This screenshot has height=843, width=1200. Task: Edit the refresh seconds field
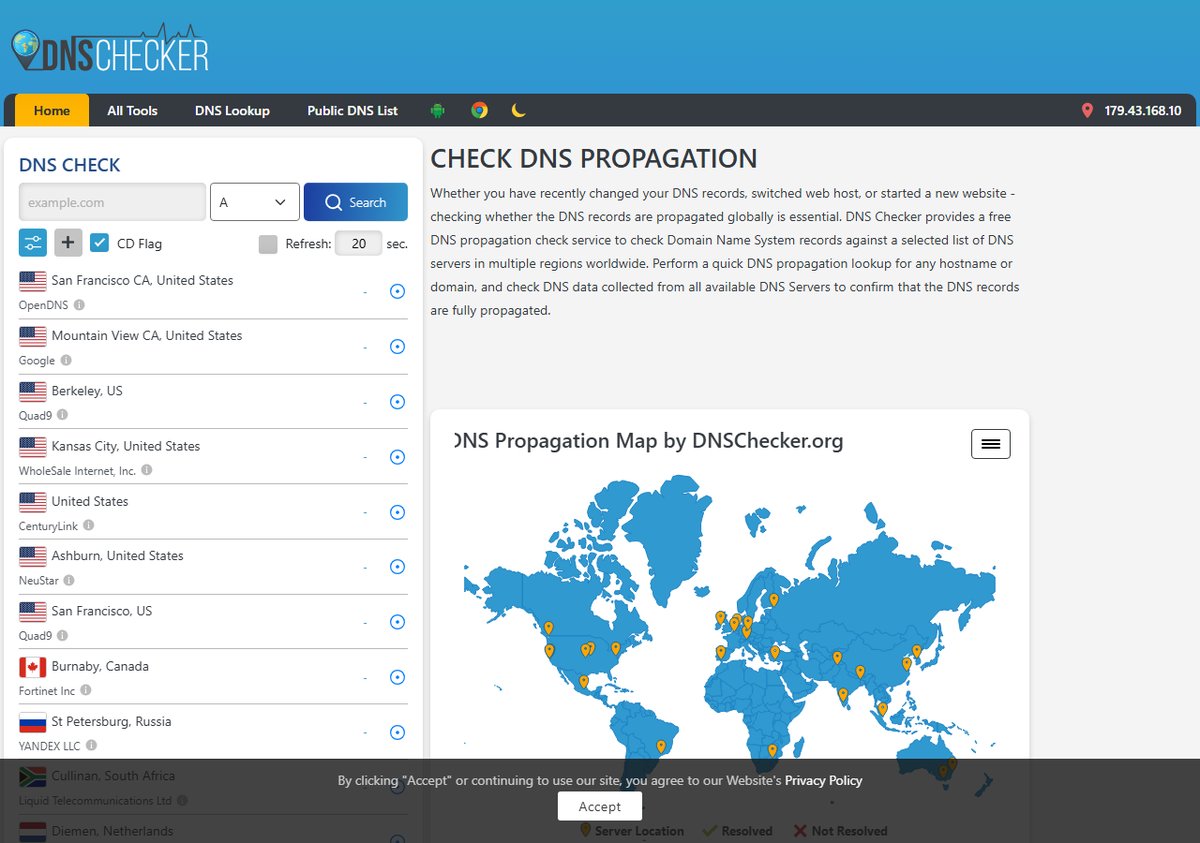[358, 243]
